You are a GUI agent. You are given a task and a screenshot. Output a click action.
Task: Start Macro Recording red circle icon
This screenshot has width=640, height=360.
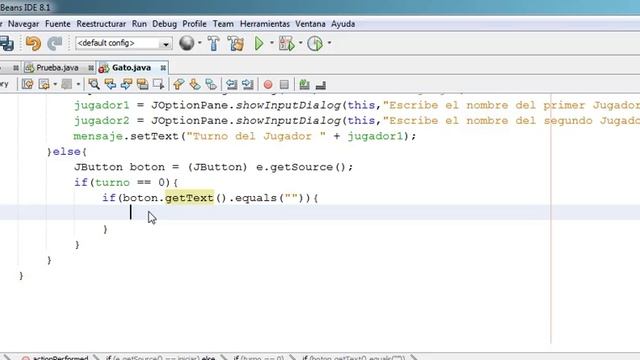[x=268, y=84]
